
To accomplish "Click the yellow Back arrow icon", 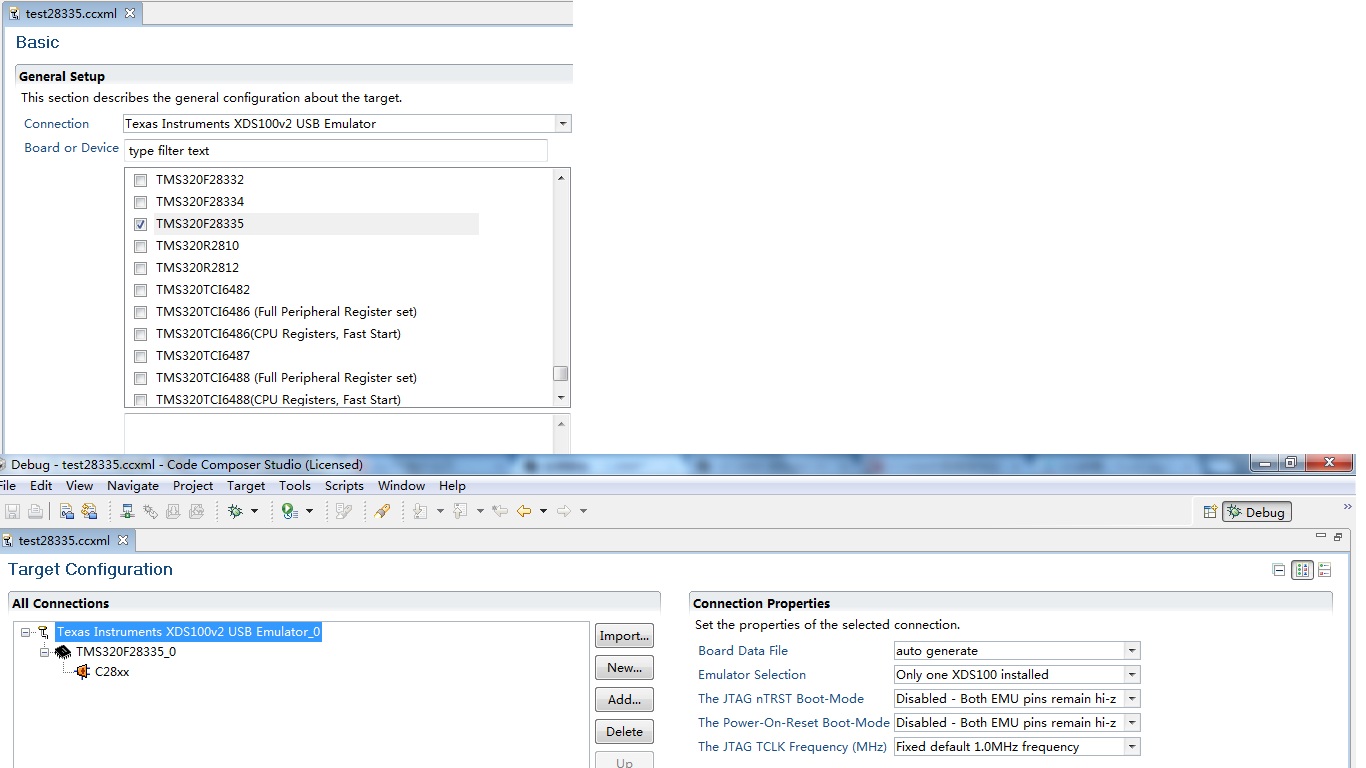I will pos(524,511).
